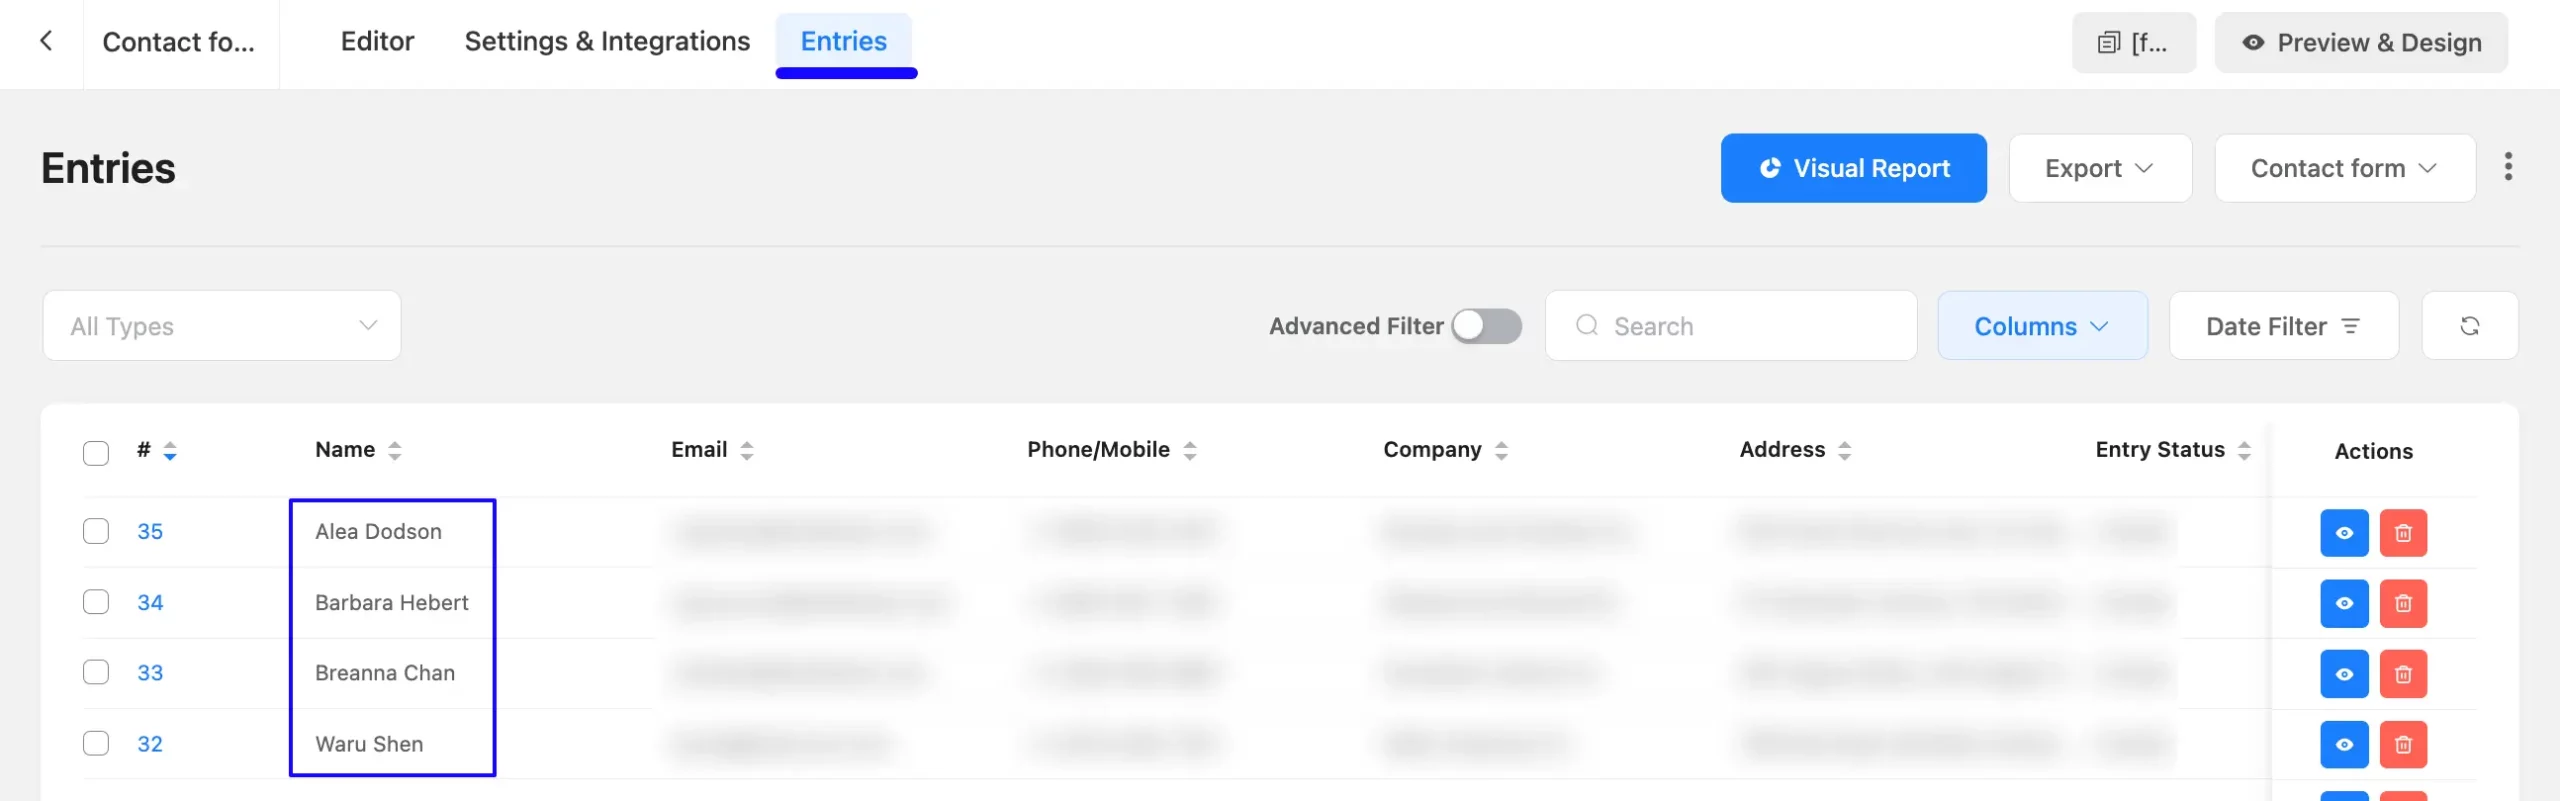Screen dimensions: 2560x801
Task: Expand the Export dropdown
Action: (x=2100, y=168)
